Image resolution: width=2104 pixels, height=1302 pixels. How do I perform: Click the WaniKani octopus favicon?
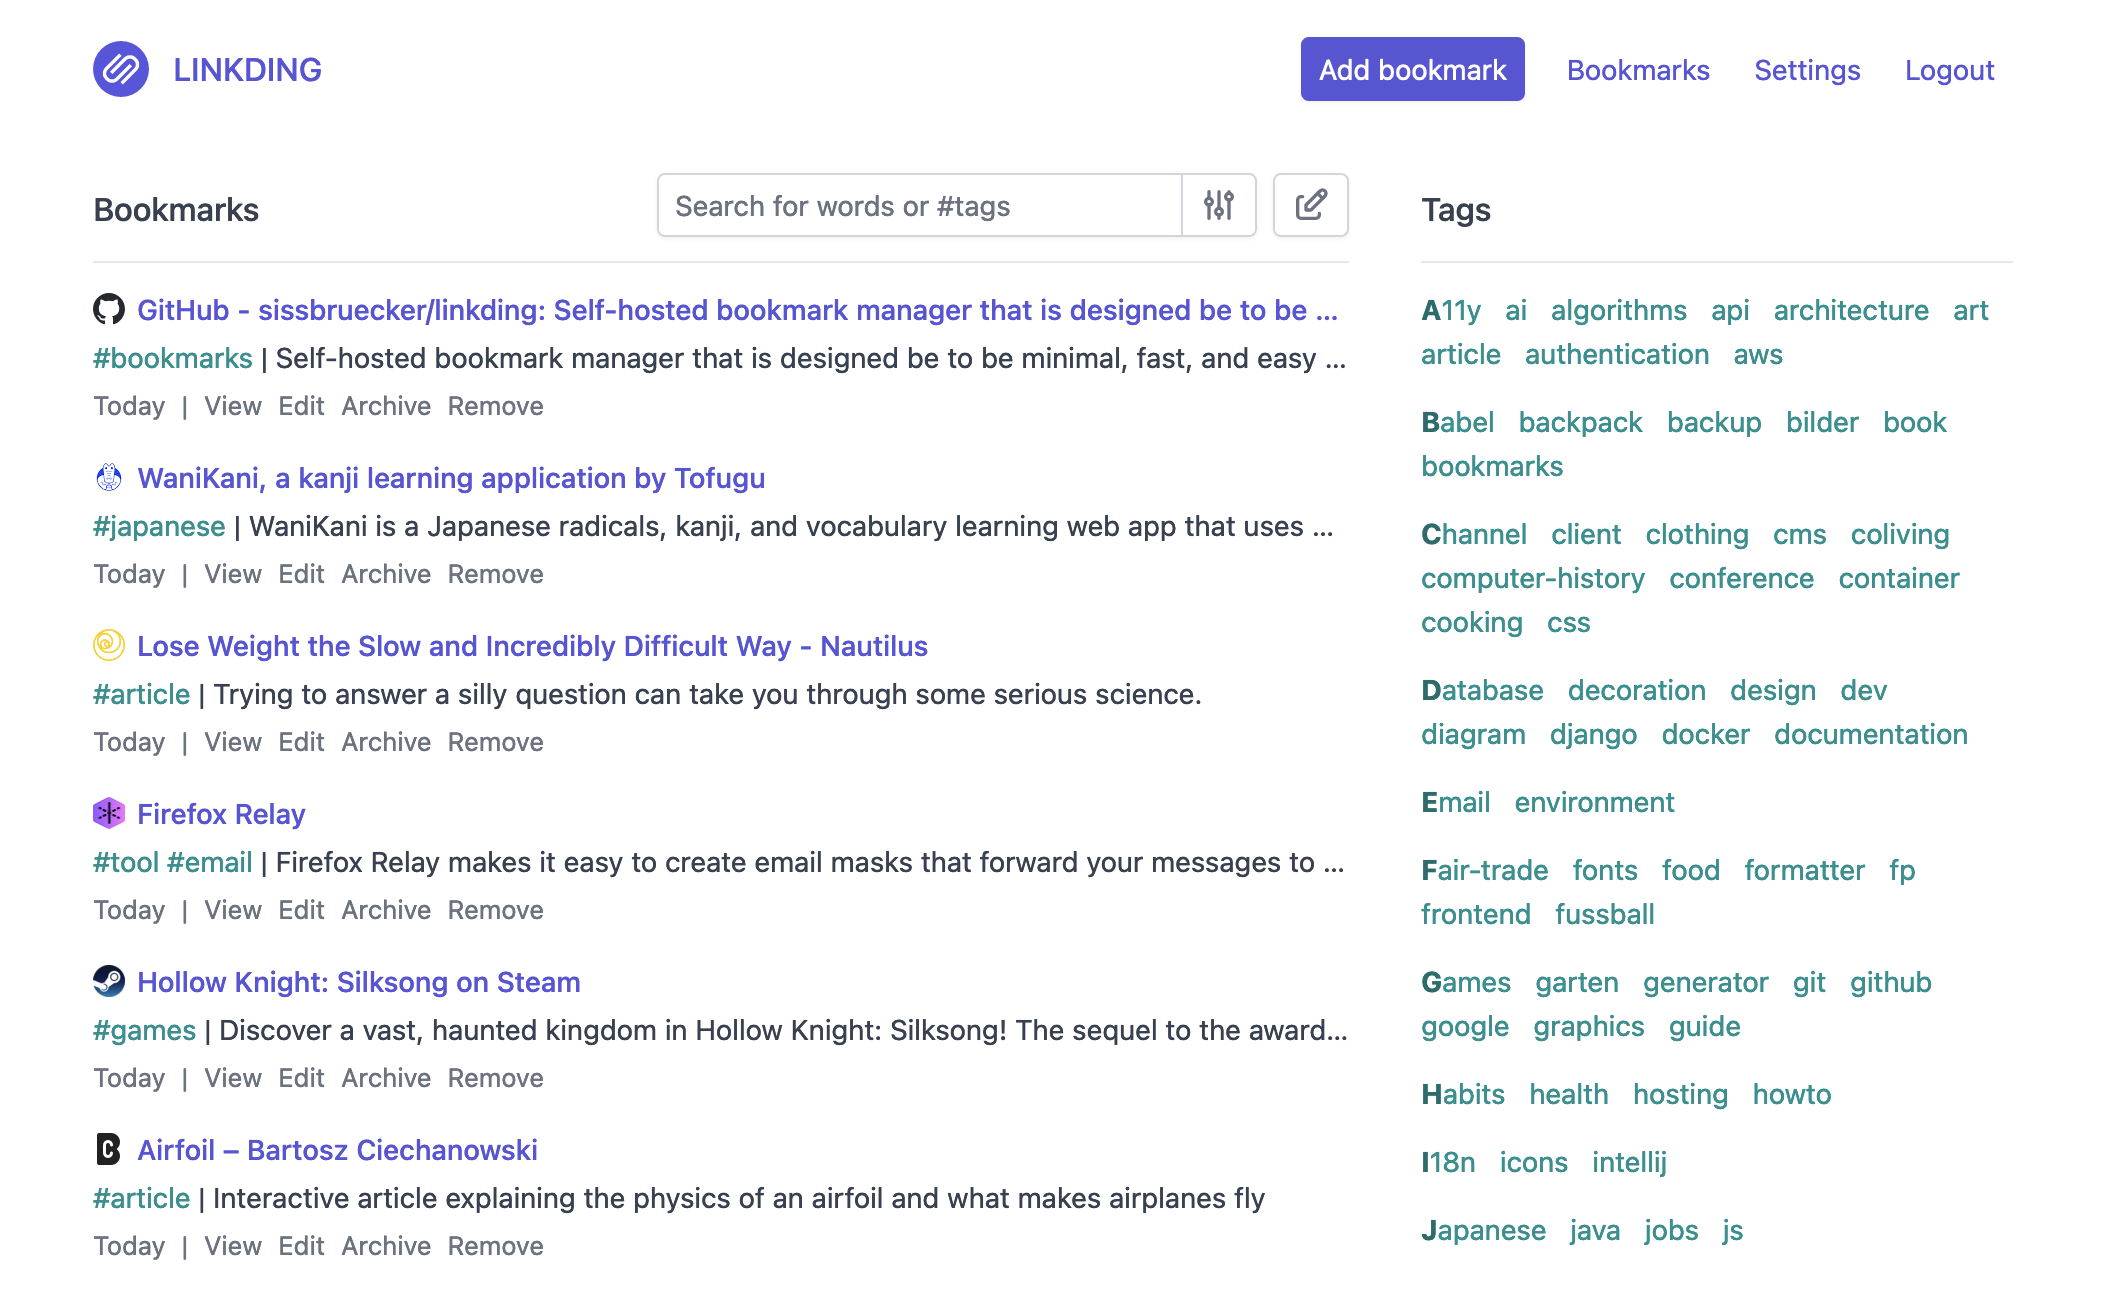click(x=109, y=477)
